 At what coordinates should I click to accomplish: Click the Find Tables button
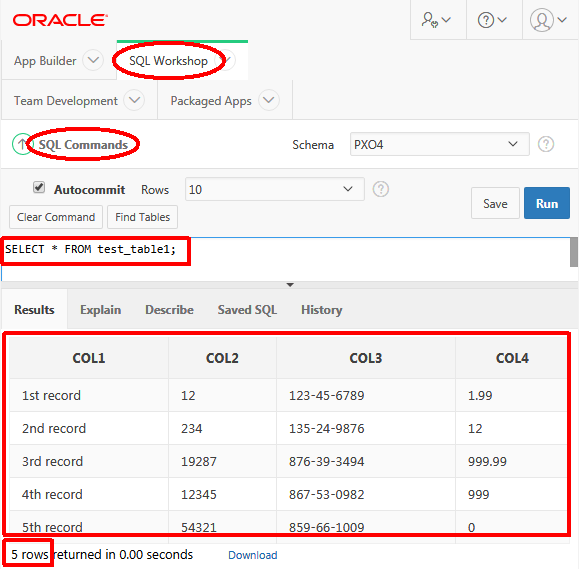click(x=142, y=217)
